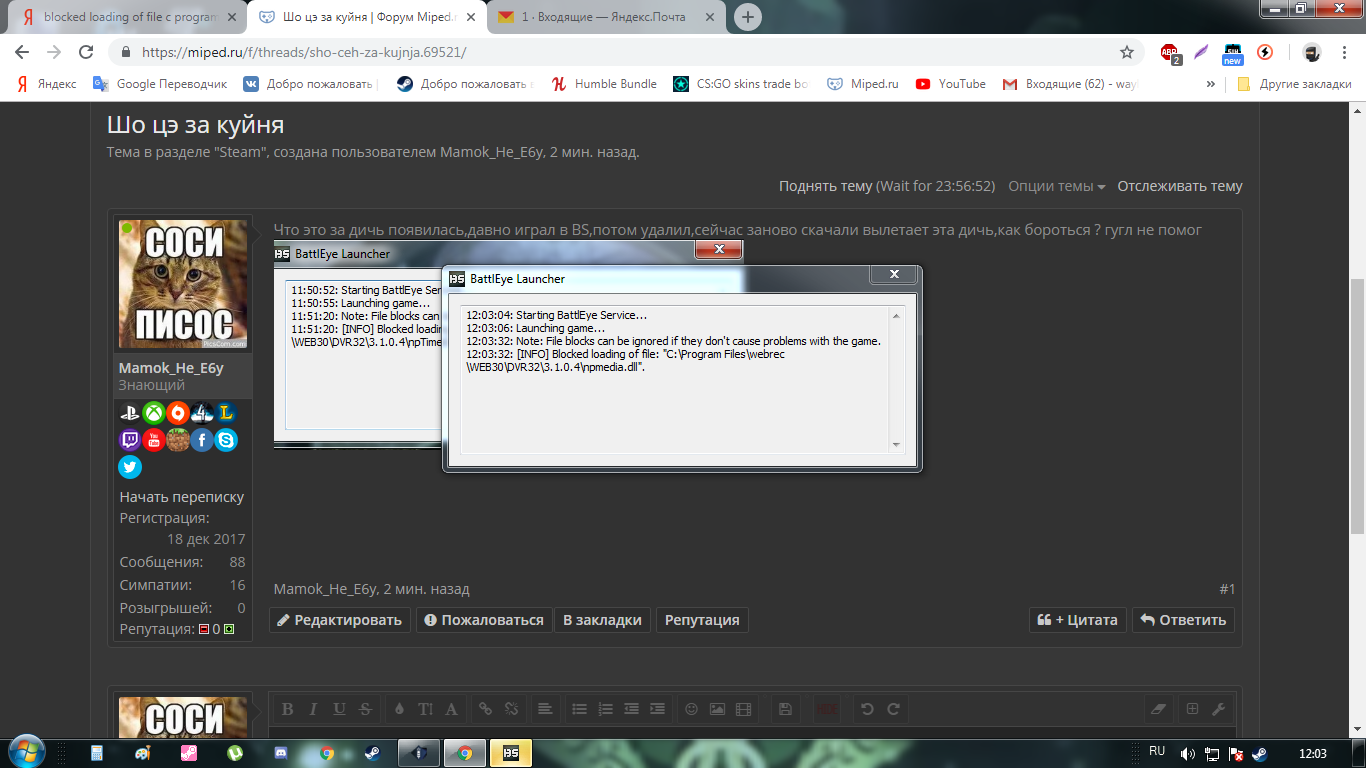1366x768 pixels.
Task: Click the Twitter badge icon in the user profile
Action: coord(130,466)
